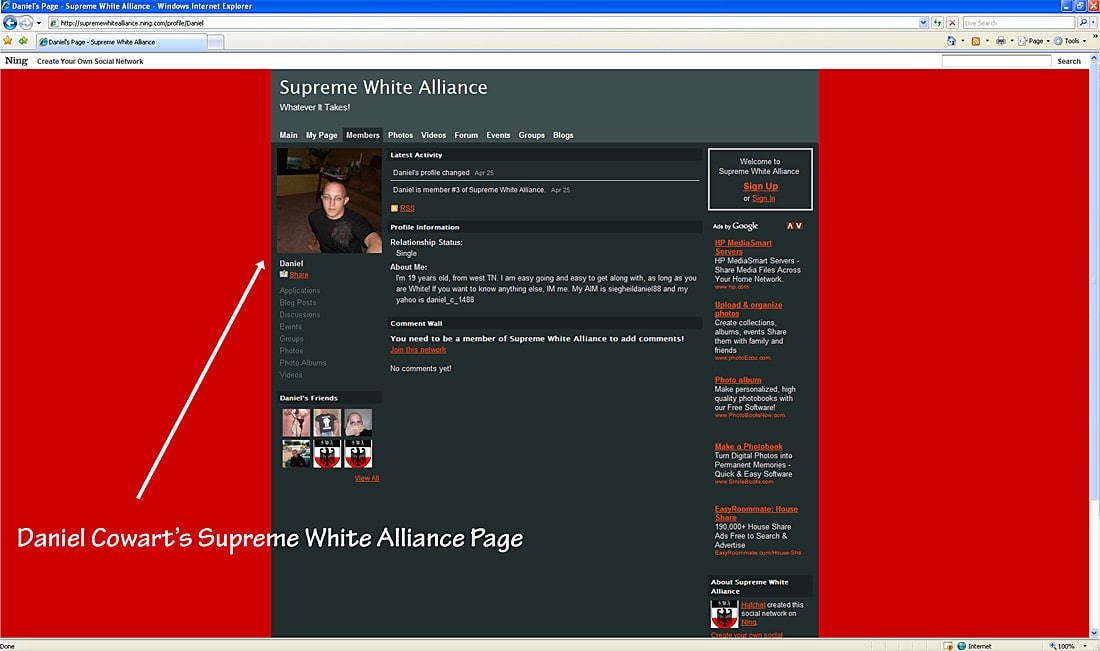1100x651 pixels.
Task: Click the Sign Up link in the welcome box
Action: (760, 186)
